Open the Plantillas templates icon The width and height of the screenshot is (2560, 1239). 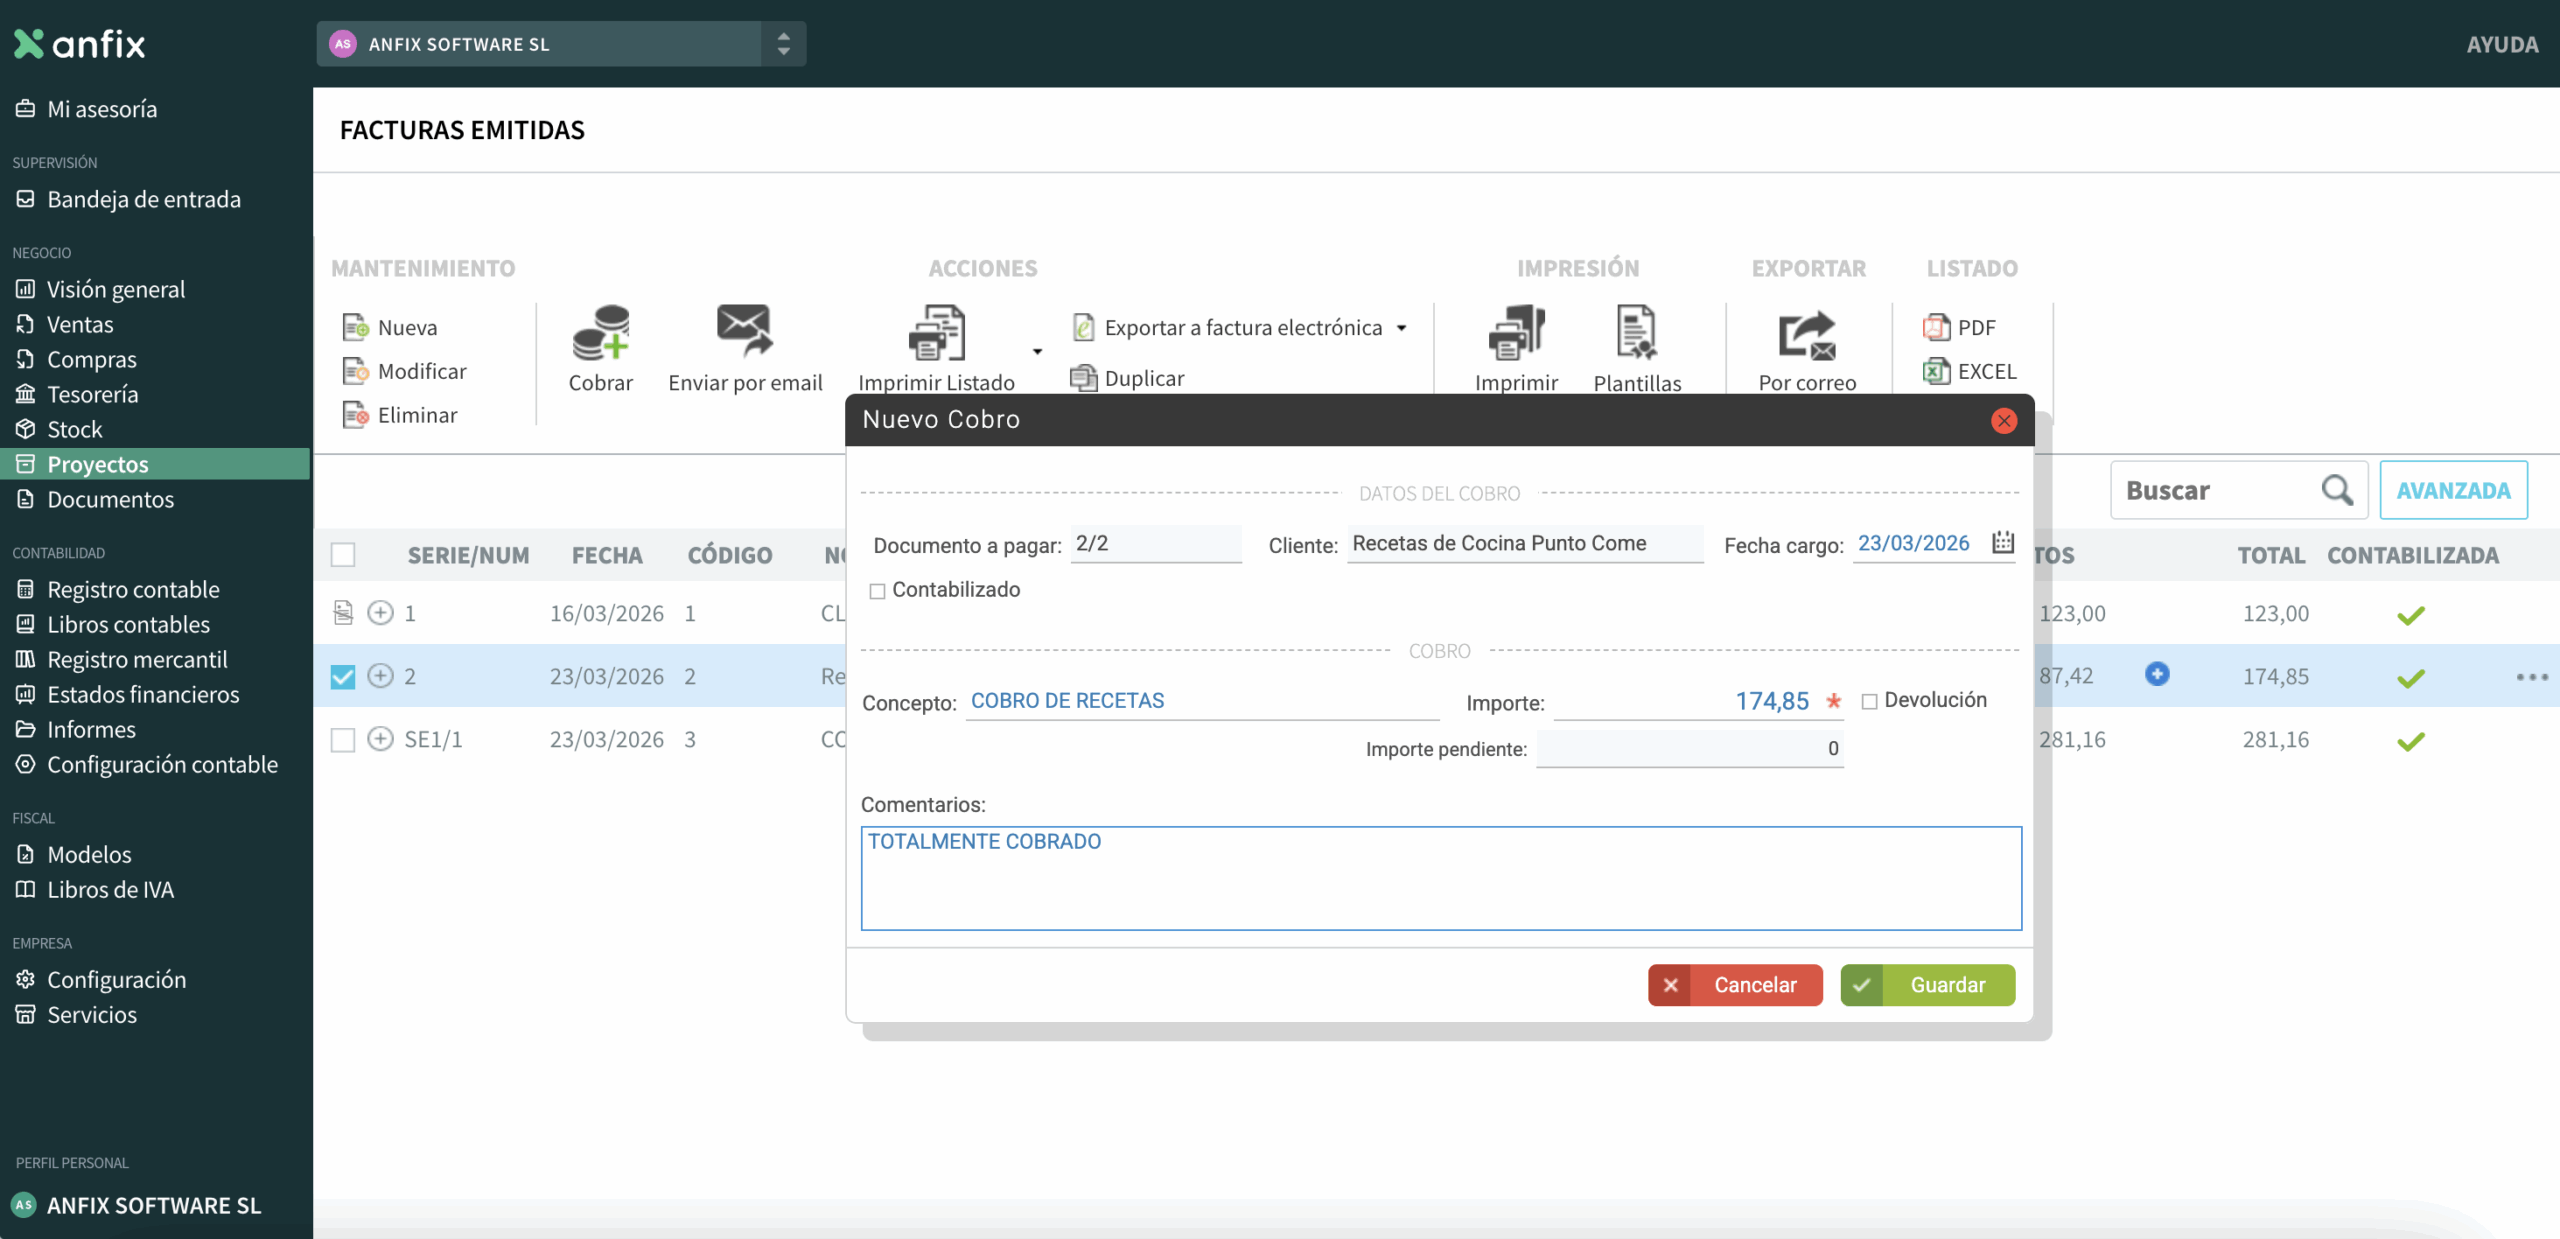[1636, 333]
